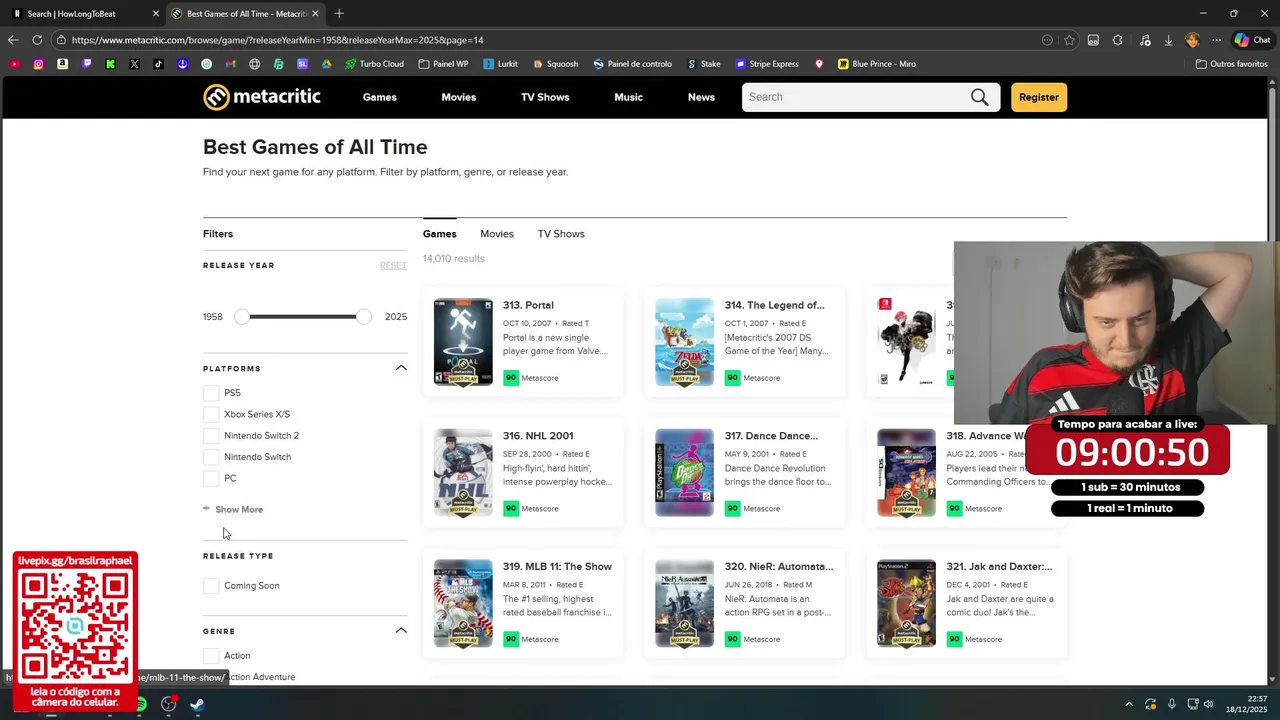Open the Music menu
This screenshot has height=720, width=1280.
pyautogui.click(x=628, y=97)
